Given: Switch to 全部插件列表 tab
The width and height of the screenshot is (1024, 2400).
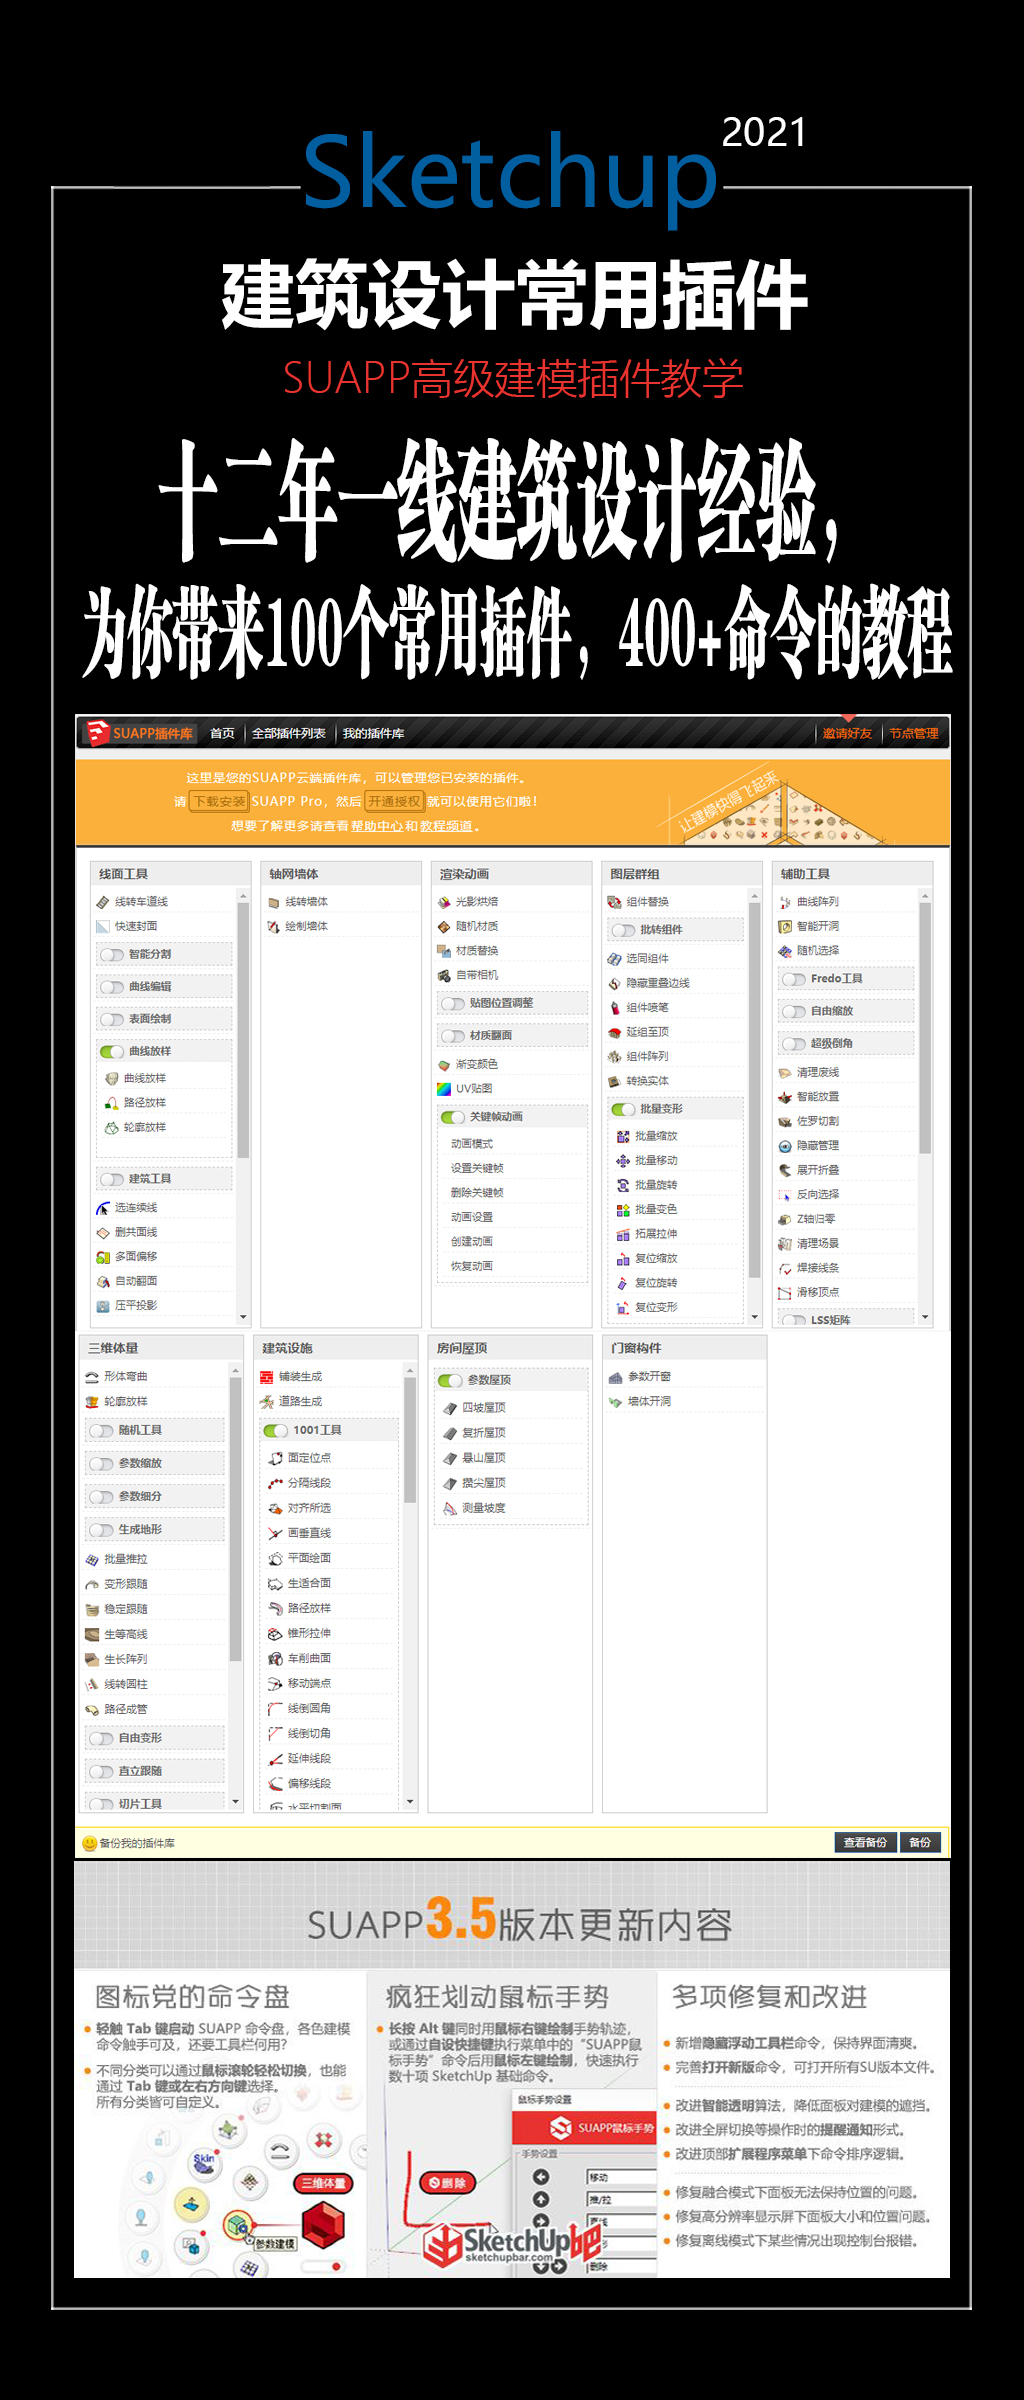Looking at the screenshot, I should coord(289,734).
